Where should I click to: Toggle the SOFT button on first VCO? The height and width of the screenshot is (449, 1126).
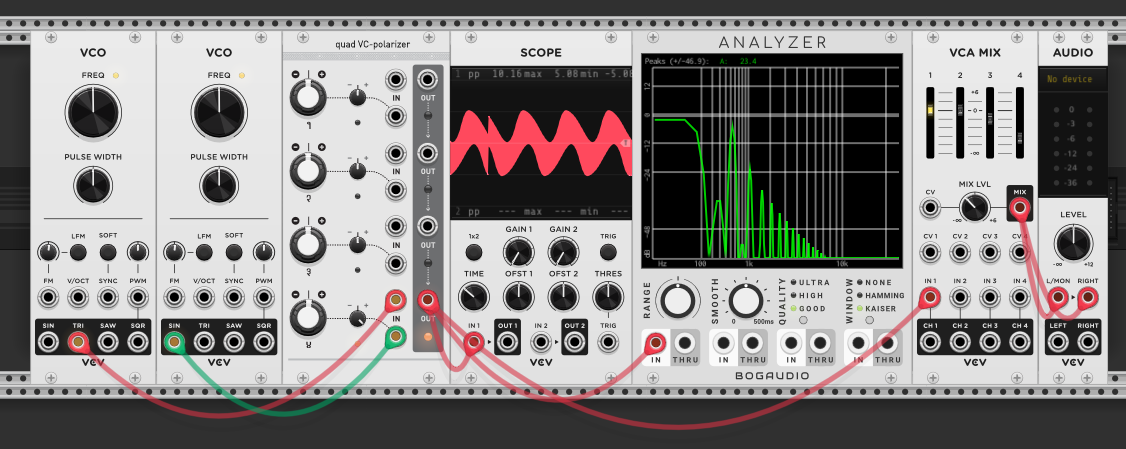pyautogui.click(x=108, y=252)
